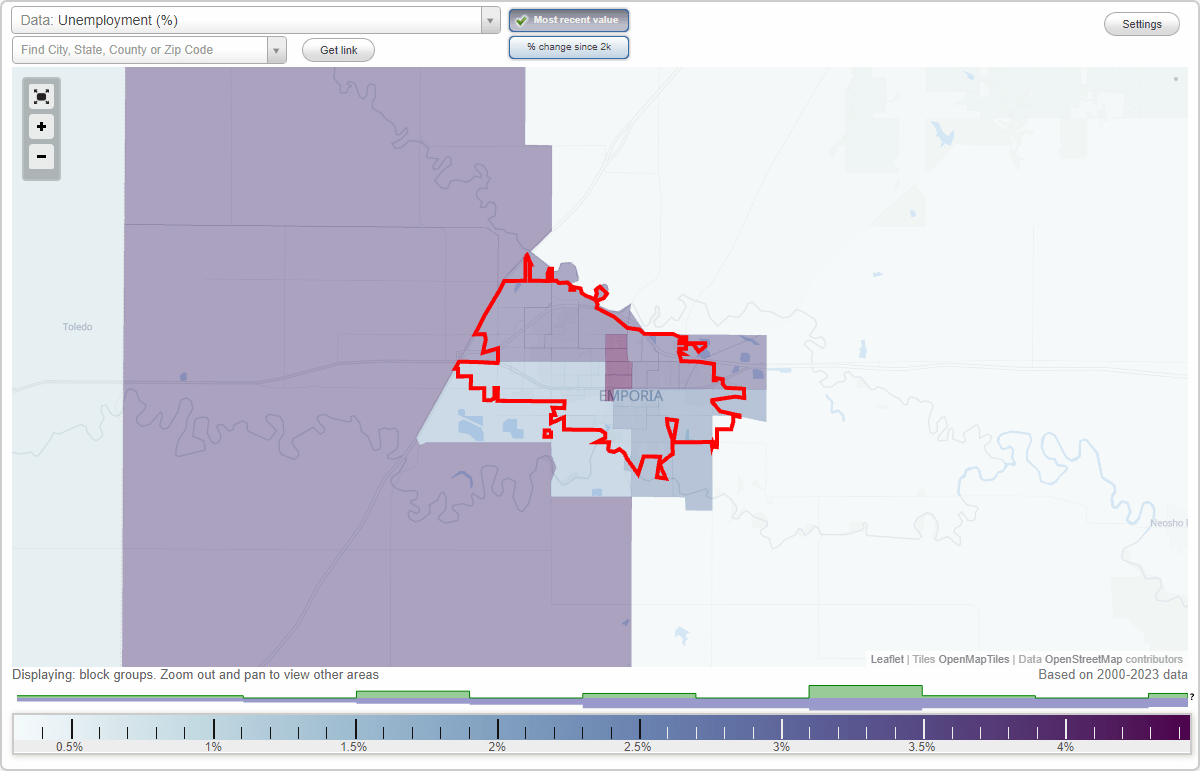Click the Data field dropdown arrow icon

coord(489,20)
